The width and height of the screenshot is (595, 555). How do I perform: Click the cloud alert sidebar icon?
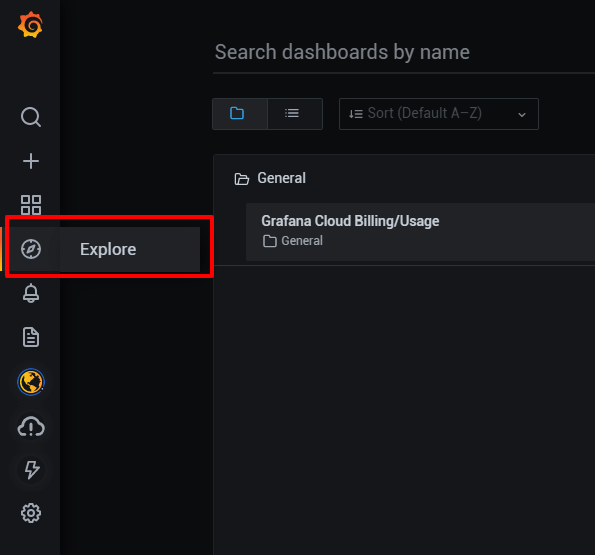click(x=31, y=427)
